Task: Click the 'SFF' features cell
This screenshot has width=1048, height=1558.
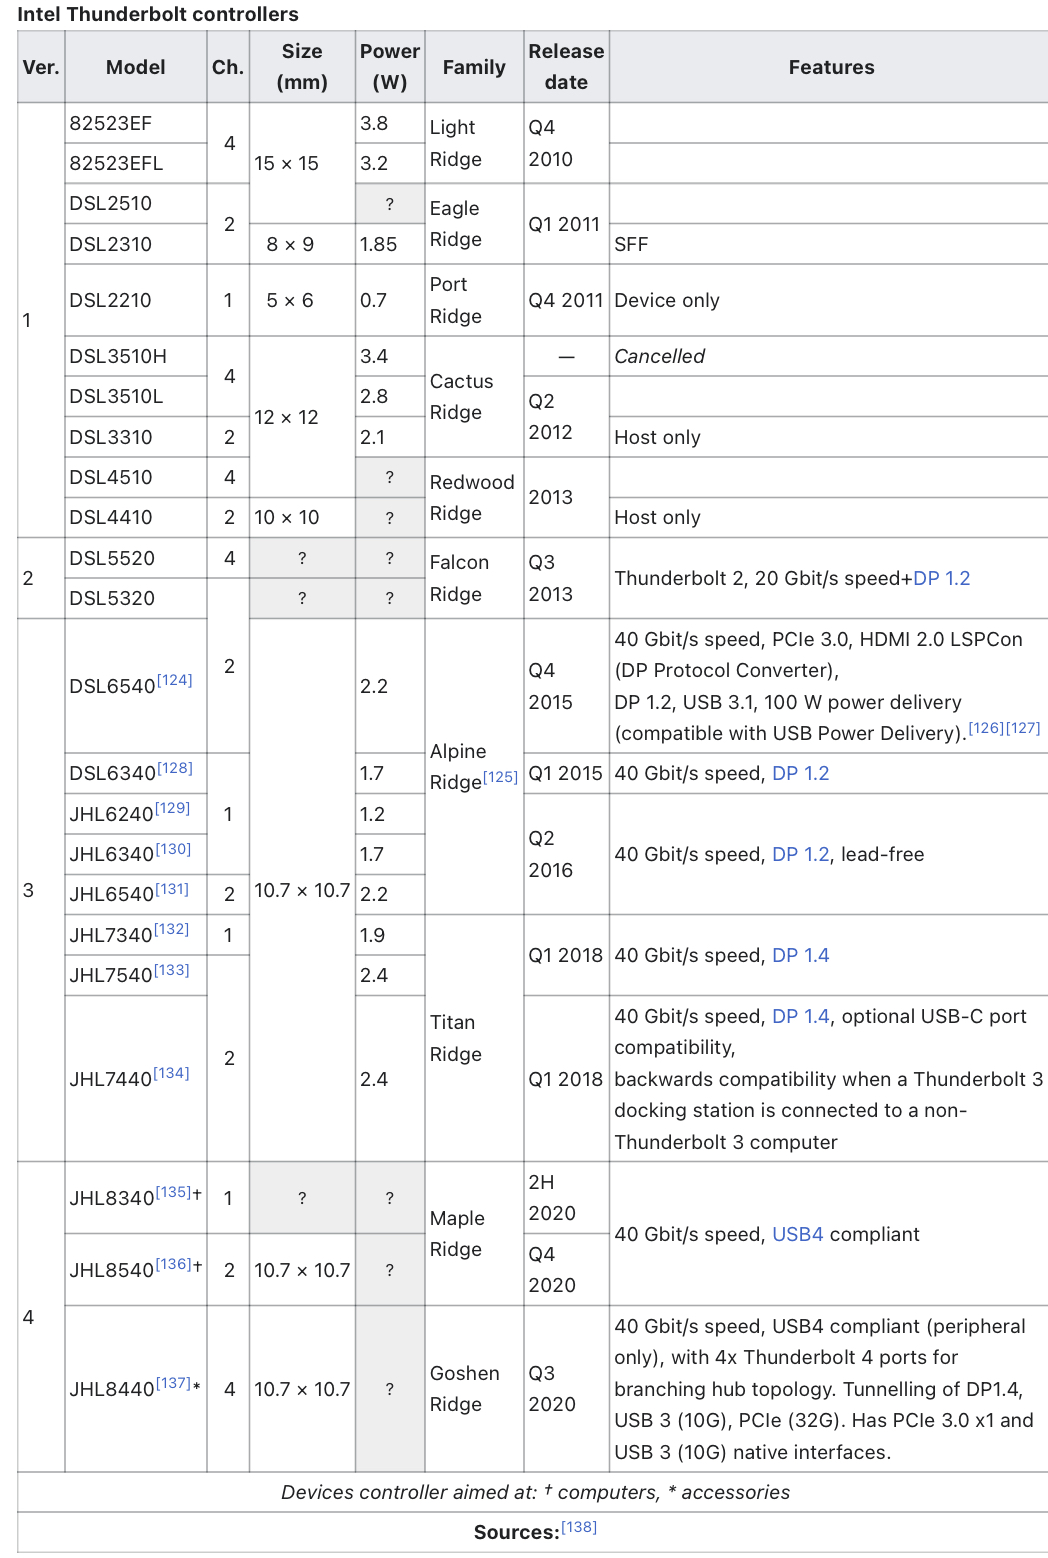Action: pos(828,244)
